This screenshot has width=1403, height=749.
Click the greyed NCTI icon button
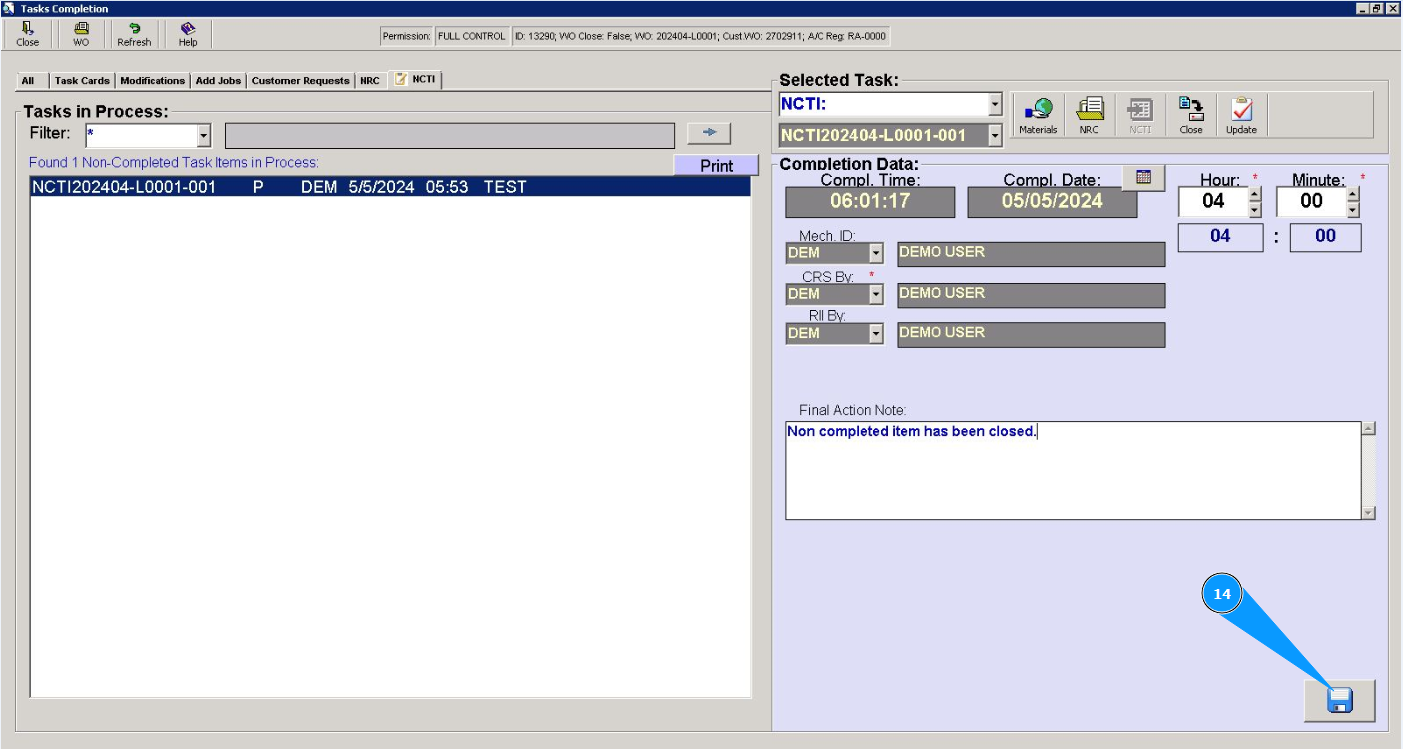pyautogui.click(x=1140, y=116)
